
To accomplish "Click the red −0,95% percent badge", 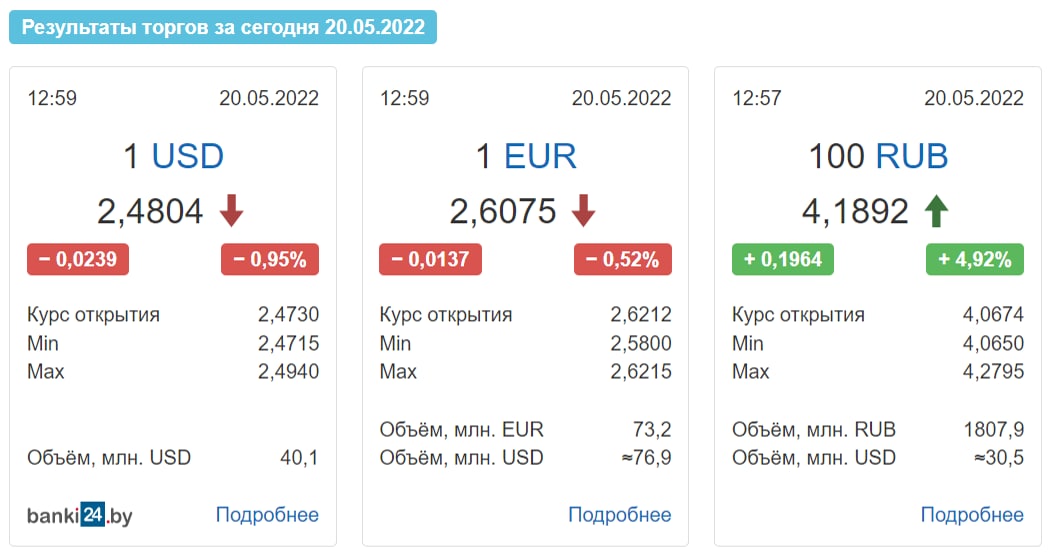I will (x=270, y=260).
